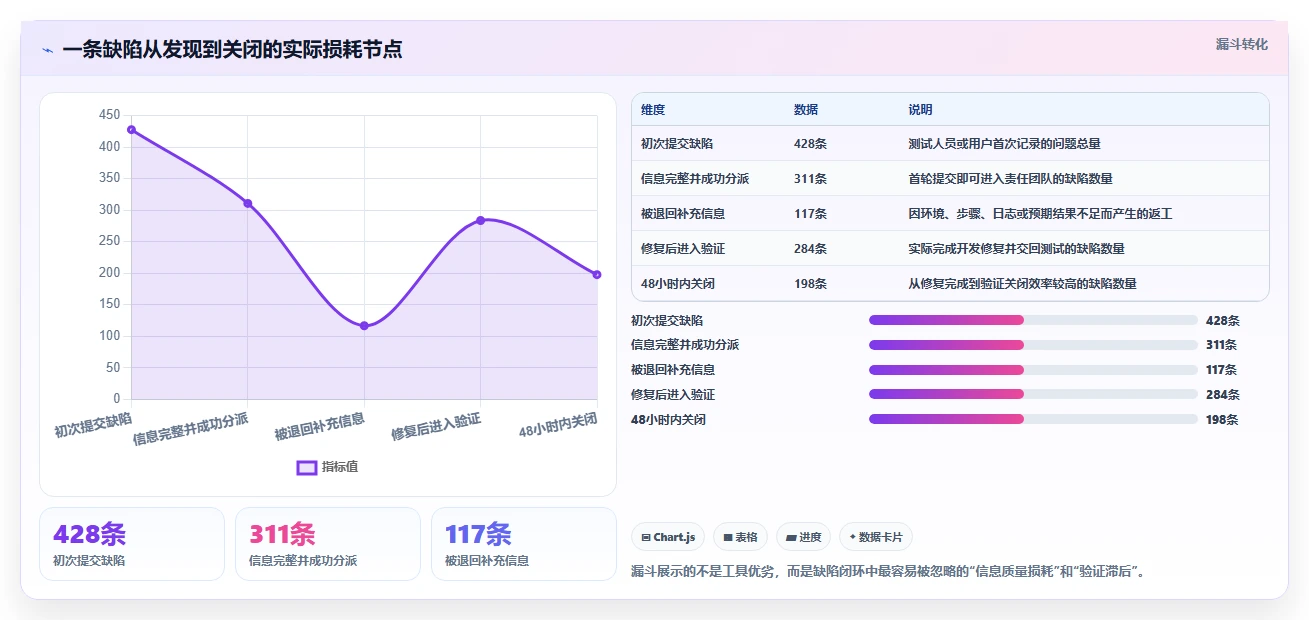Click the x-axis label 被退回补充信息 on the chart

tap(320, 426)
